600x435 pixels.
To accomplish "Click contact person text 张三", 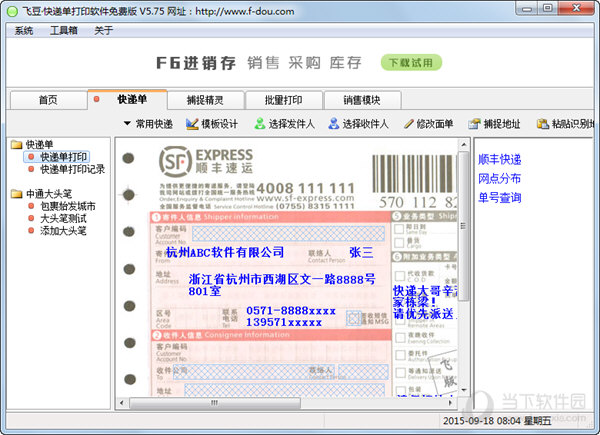I will pos(361,252).
